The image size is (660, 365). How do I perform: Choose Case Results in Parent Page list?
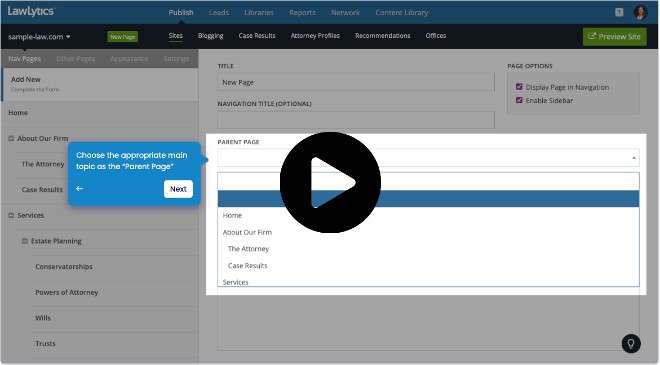[x=248, y=266]
